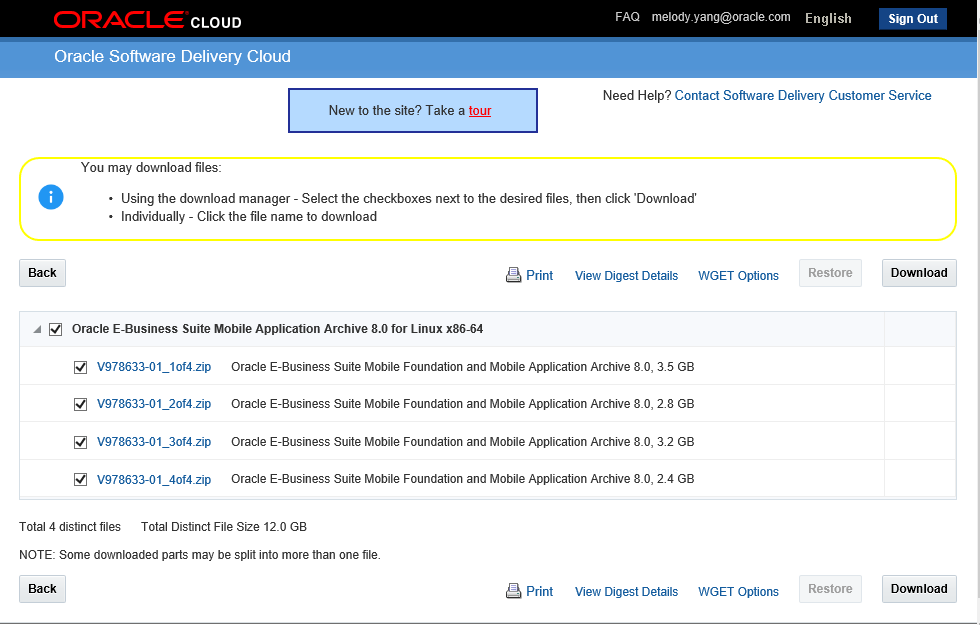Click the top Download button
The height and width of the screenshot is (625, 980).
pyautogui.click(x=919, y=273)
